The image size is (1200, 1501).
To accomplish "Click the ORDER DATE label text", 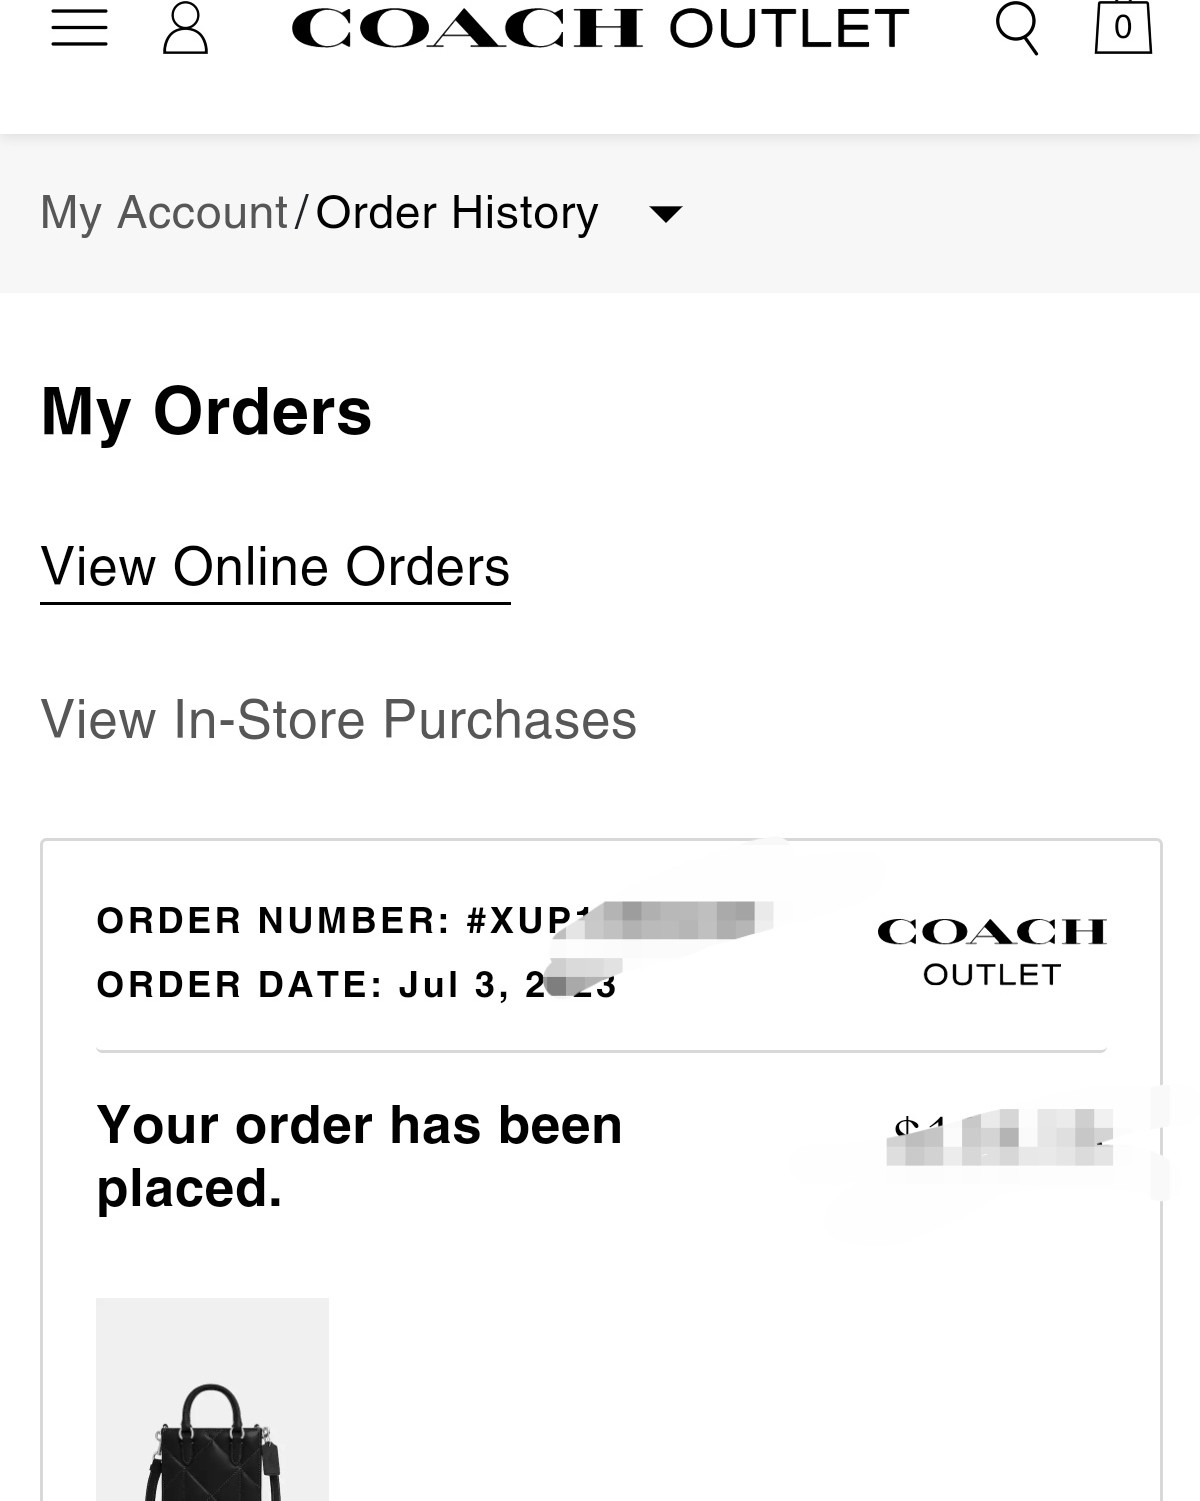I will [x=240, y=985].
